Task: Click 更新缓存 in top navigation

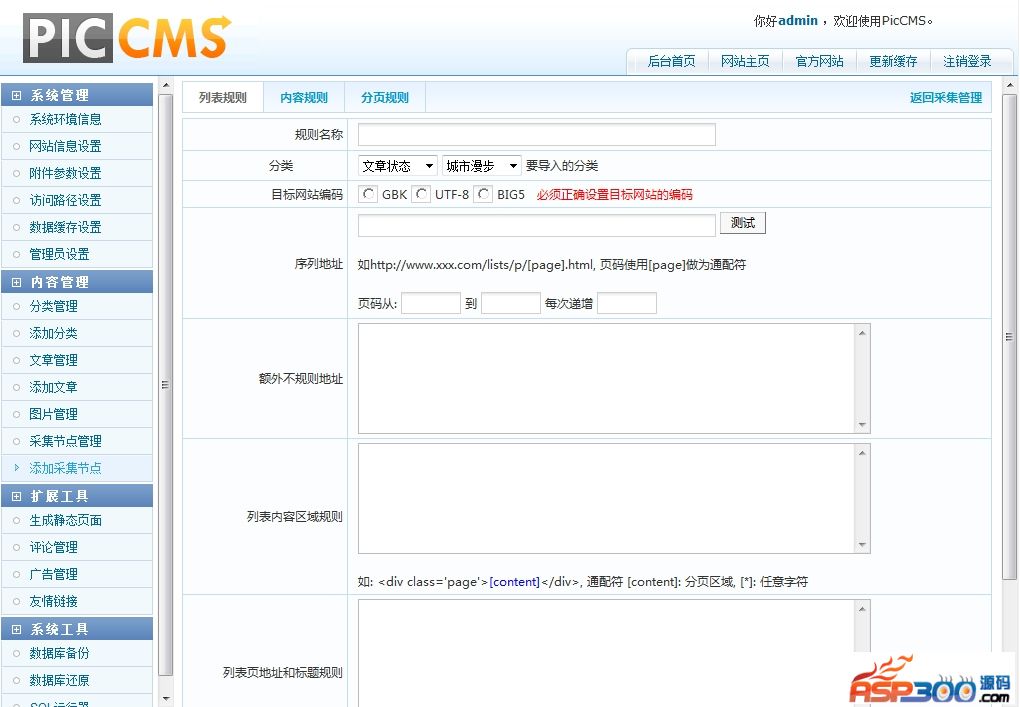Action: (893, 62)
